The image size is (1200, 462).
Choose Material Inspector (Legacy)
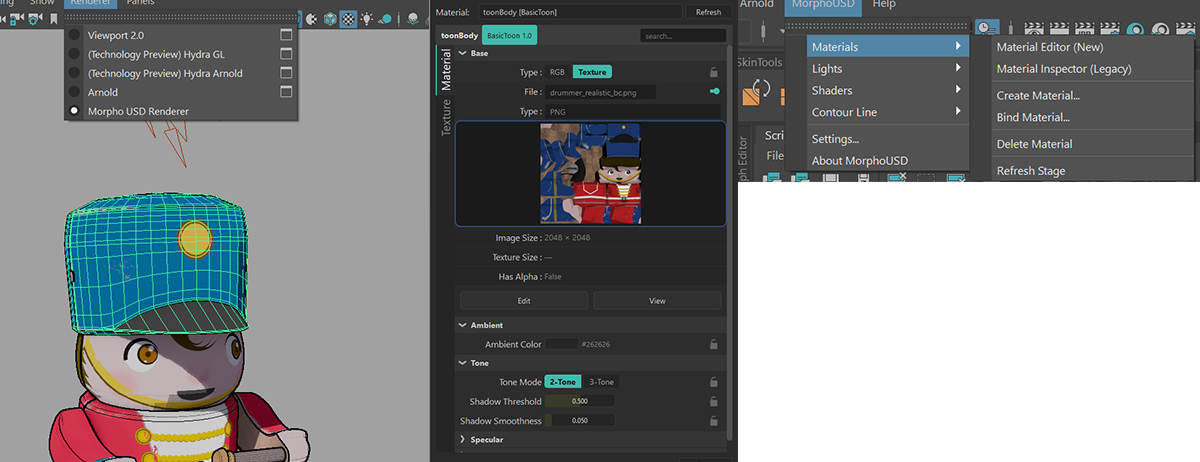[x=1064, y=69]
